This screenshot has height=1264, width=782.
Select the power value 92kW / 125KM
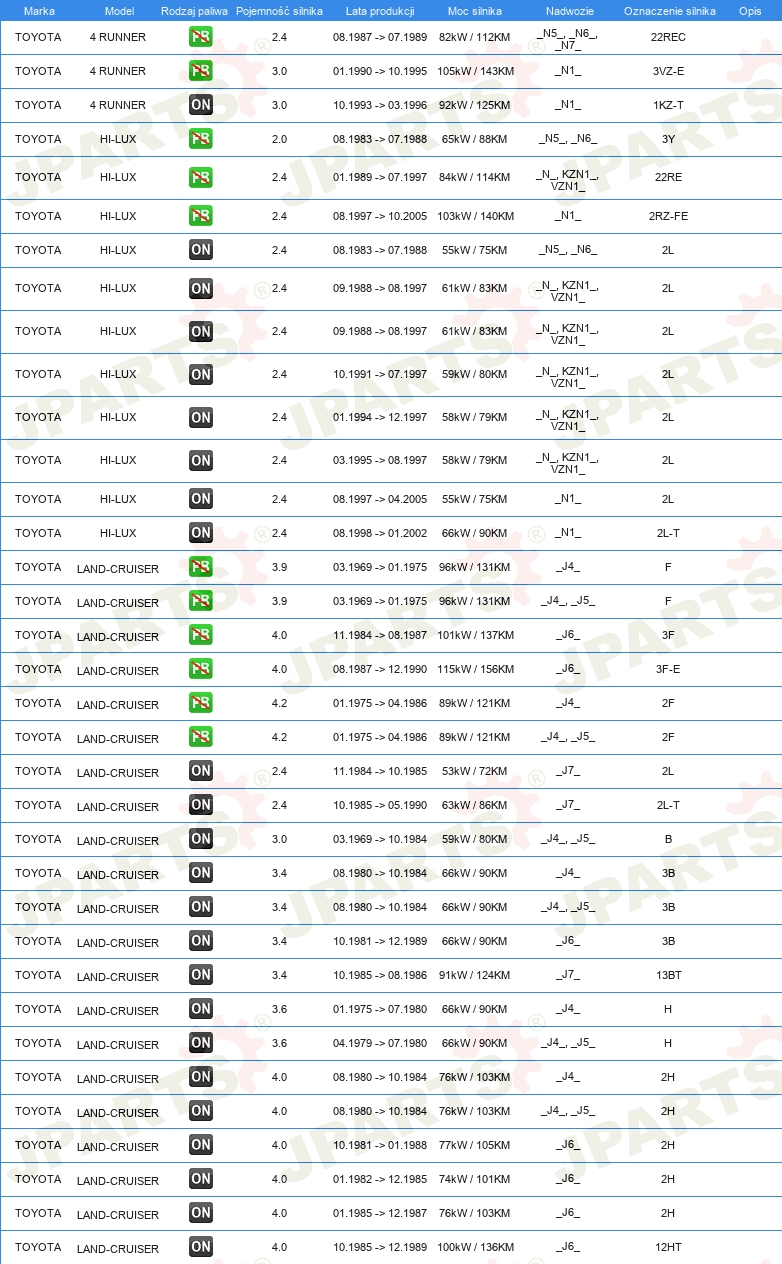pyautogui.click(x=475, y=105)
